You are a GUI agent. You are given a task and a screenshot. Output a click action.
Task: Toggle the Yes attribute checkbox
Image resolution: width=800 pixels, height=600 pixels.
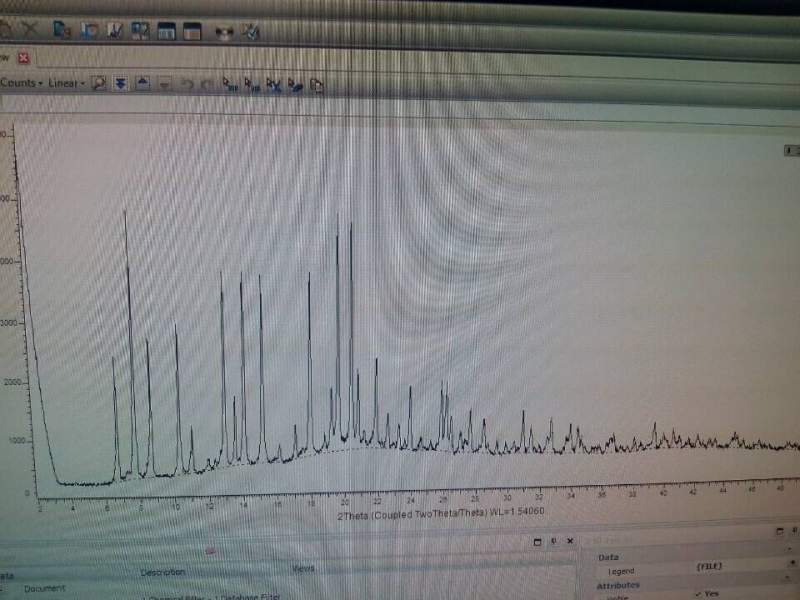(x=697, y=594)
